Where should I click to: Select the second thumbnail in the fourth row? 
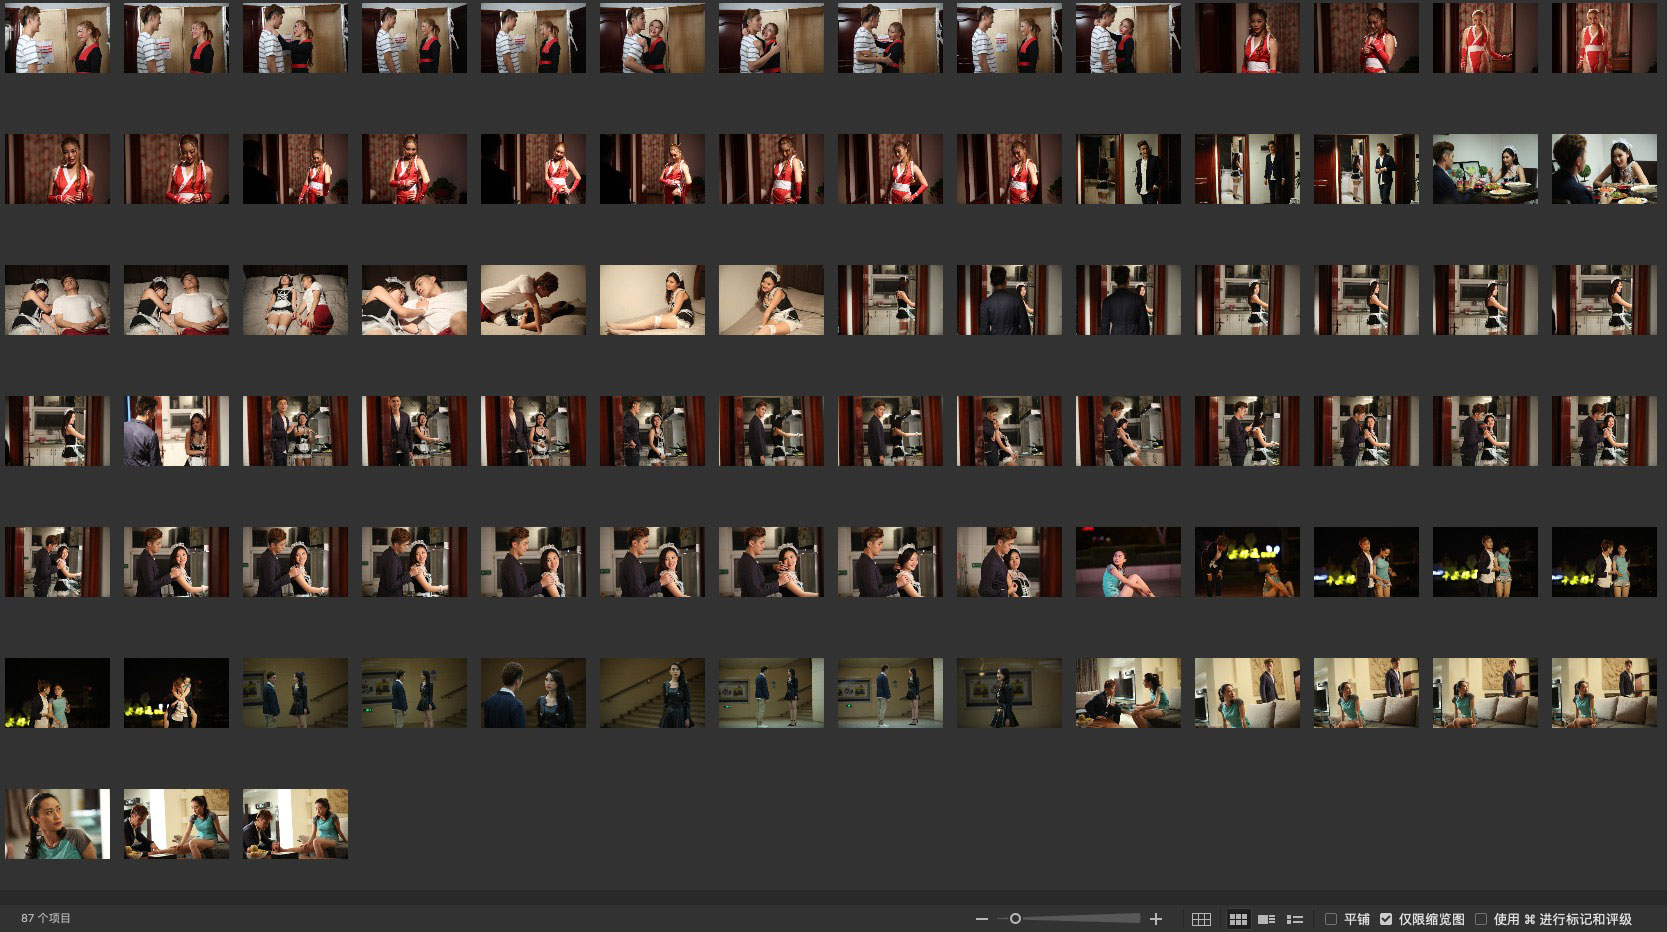[x=176, y=431]
